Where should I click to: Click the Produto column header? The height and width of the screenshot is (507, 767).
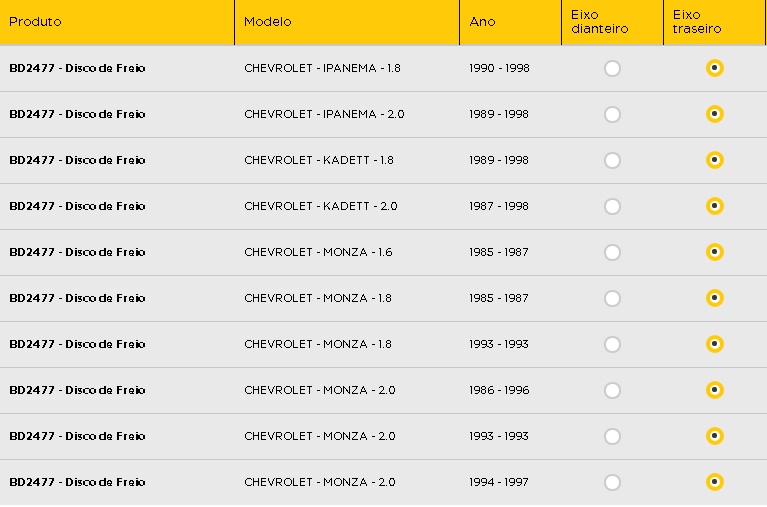point(35,22)
